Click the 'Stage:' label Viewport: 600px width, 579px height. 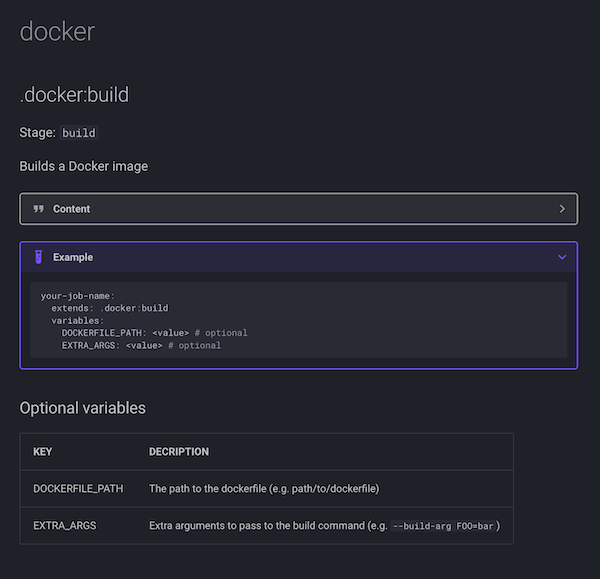tap(38, 133)
